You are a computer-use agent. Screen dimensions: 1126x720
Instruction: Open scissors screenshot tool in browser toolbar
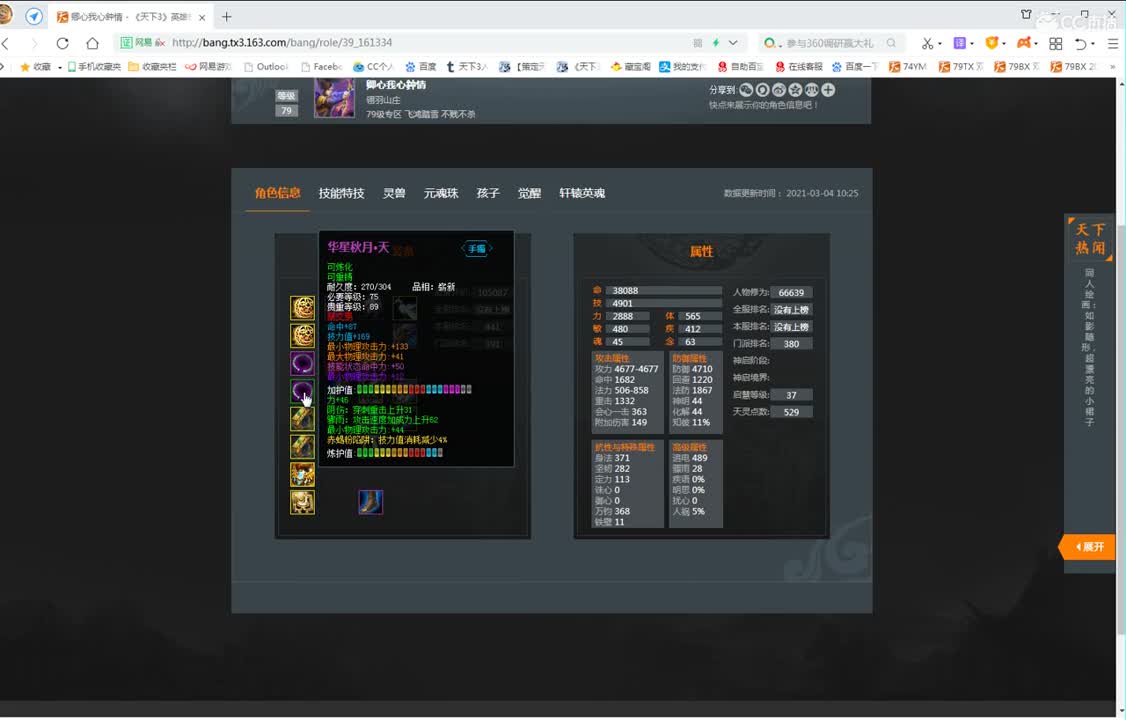pyautogui.click(x=926, y=43)
